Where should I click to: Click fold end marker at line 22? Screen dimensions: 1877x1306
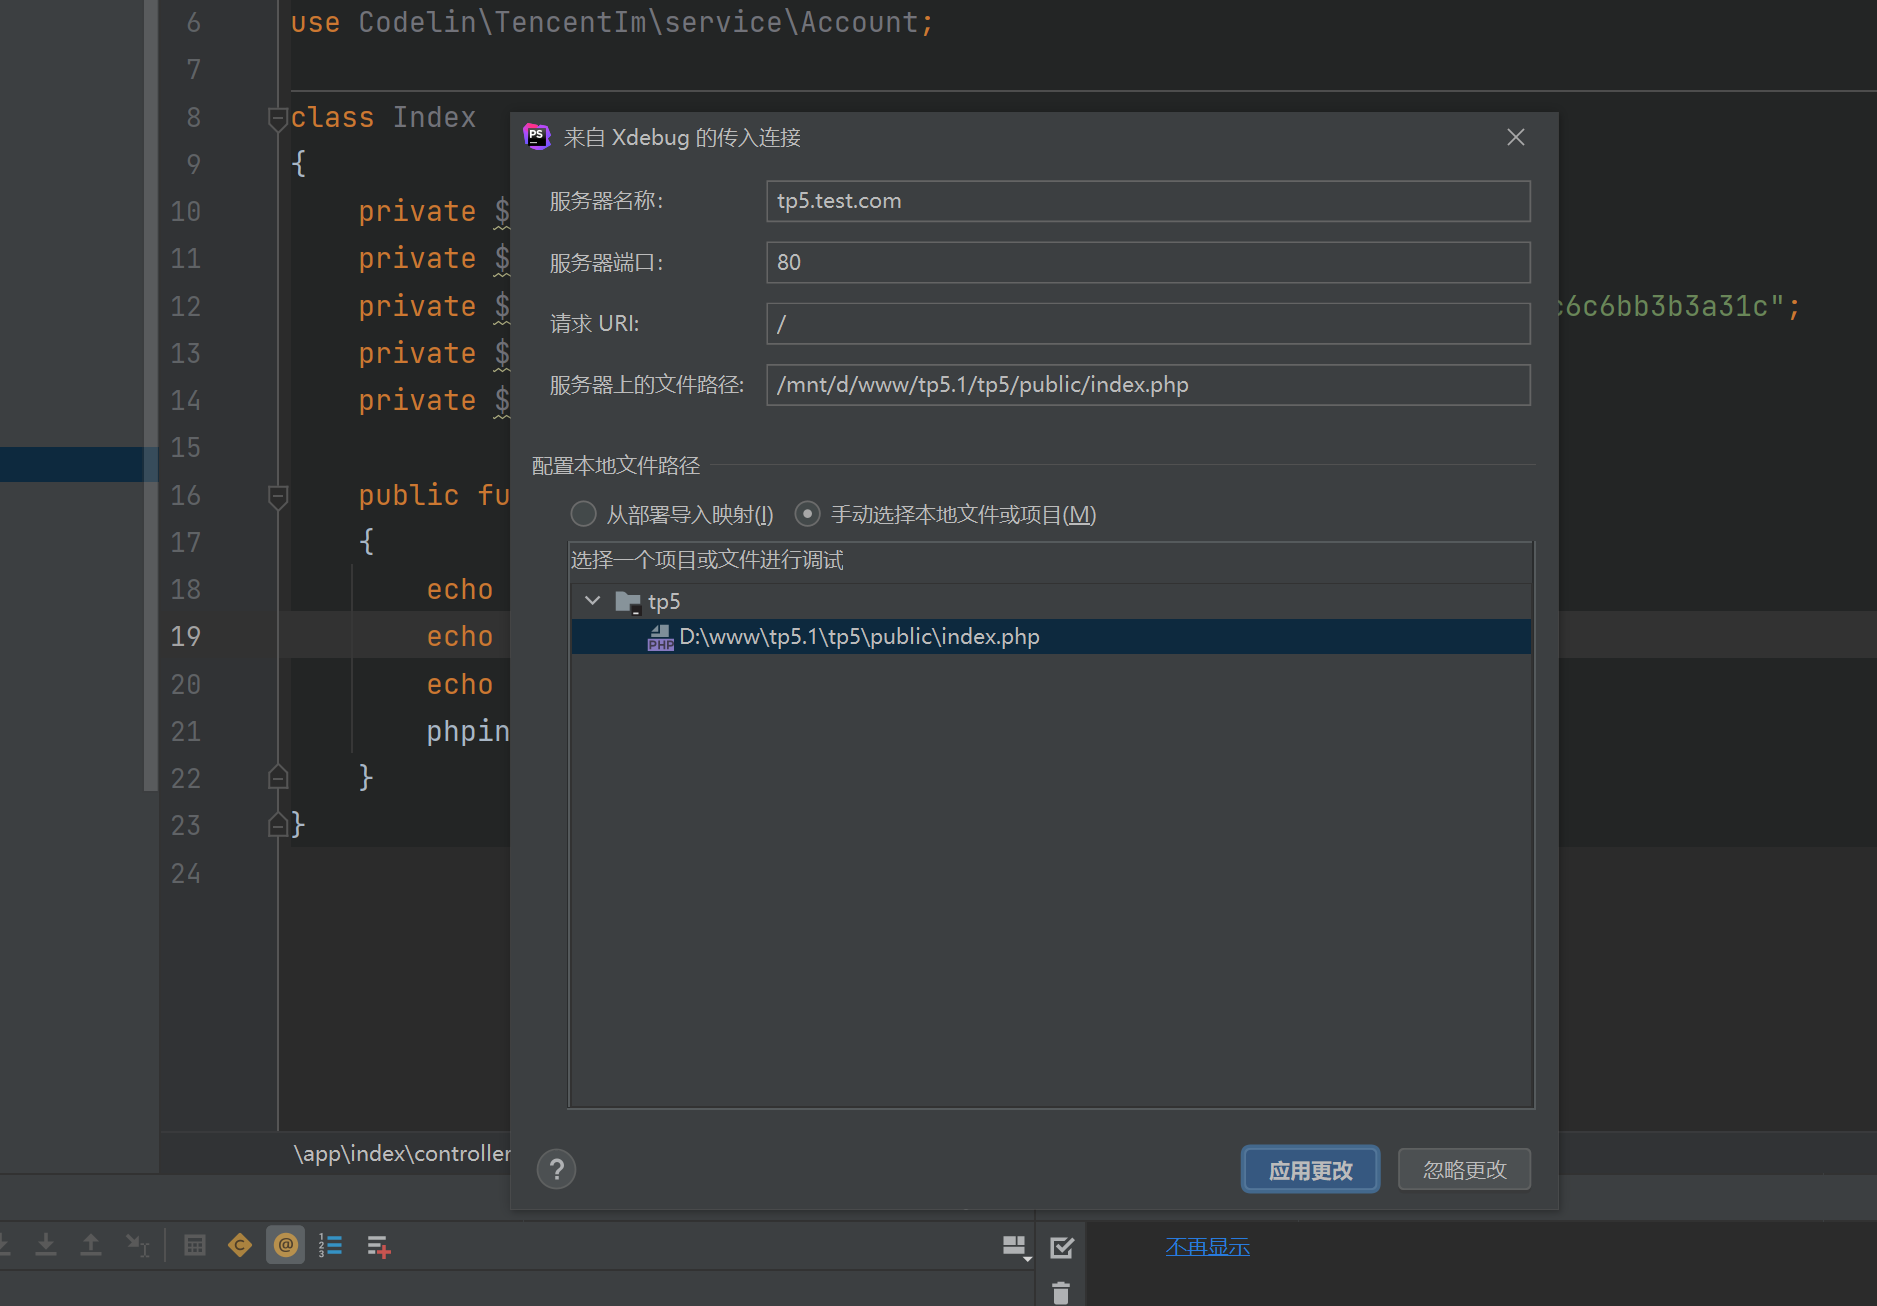[278, 777]
